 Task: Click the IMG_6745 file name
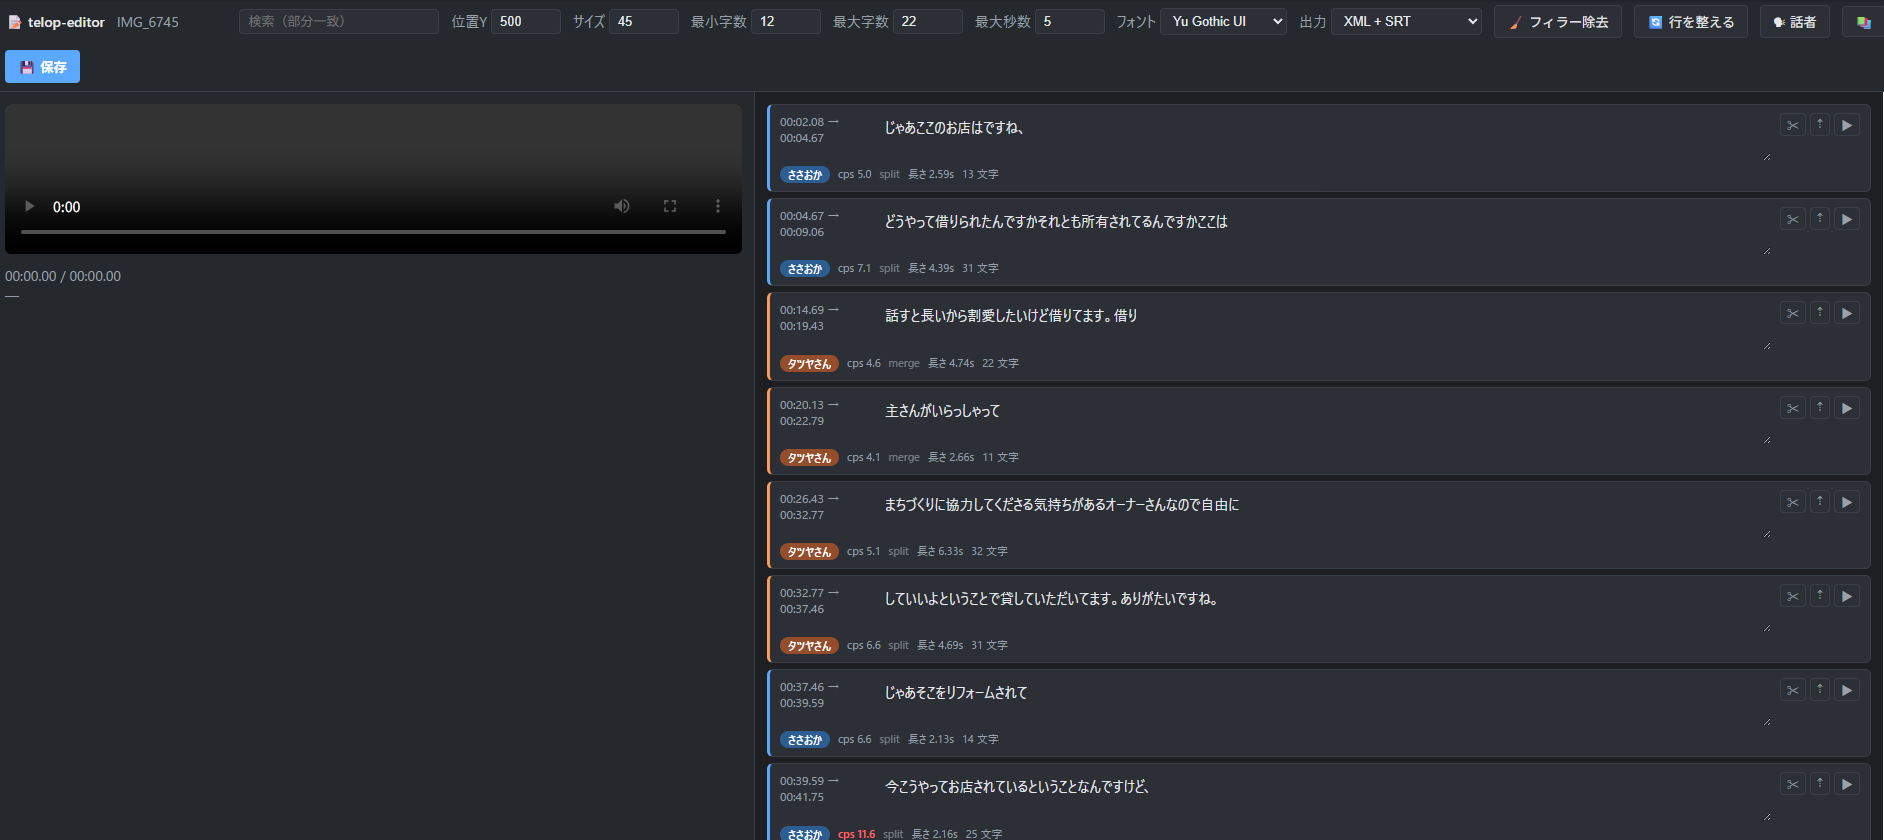[x=148, y=22]
